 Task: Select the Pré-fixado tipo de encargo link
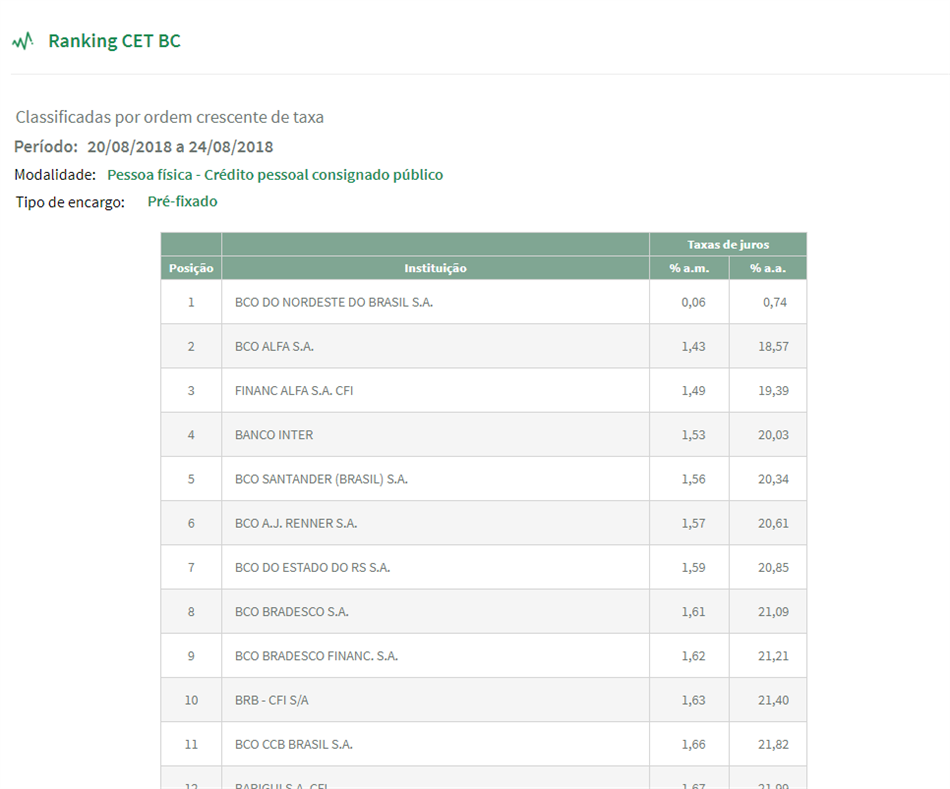(182, 201)
